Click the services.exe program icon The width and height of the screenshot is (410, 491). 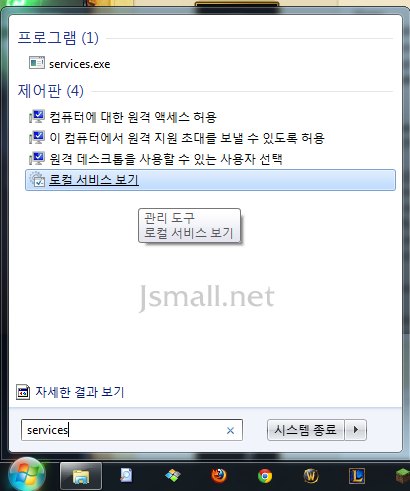coord(37,63)
